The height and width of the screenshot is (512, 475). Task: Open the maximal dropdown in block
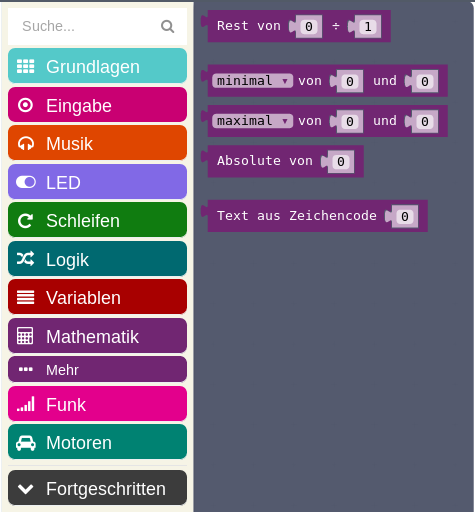(252, 121)
